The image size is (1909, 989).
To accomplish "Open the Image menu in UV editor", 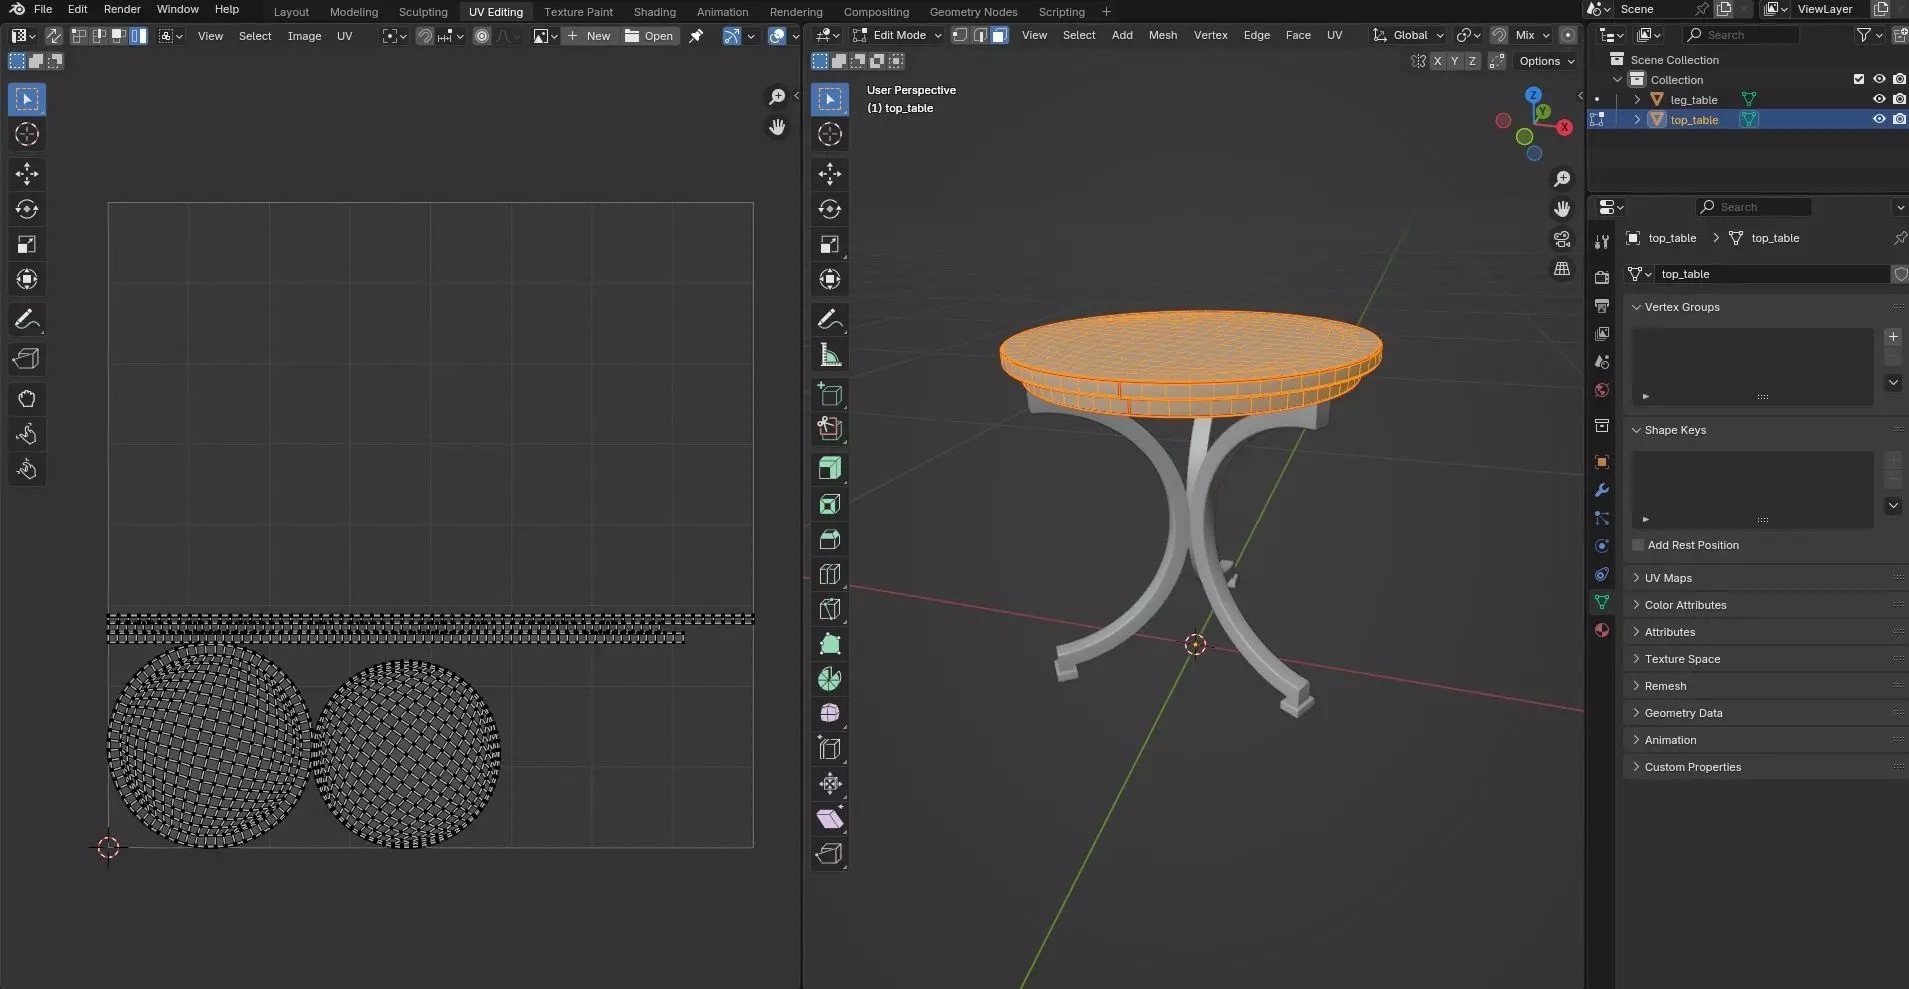I will (304, 36).
